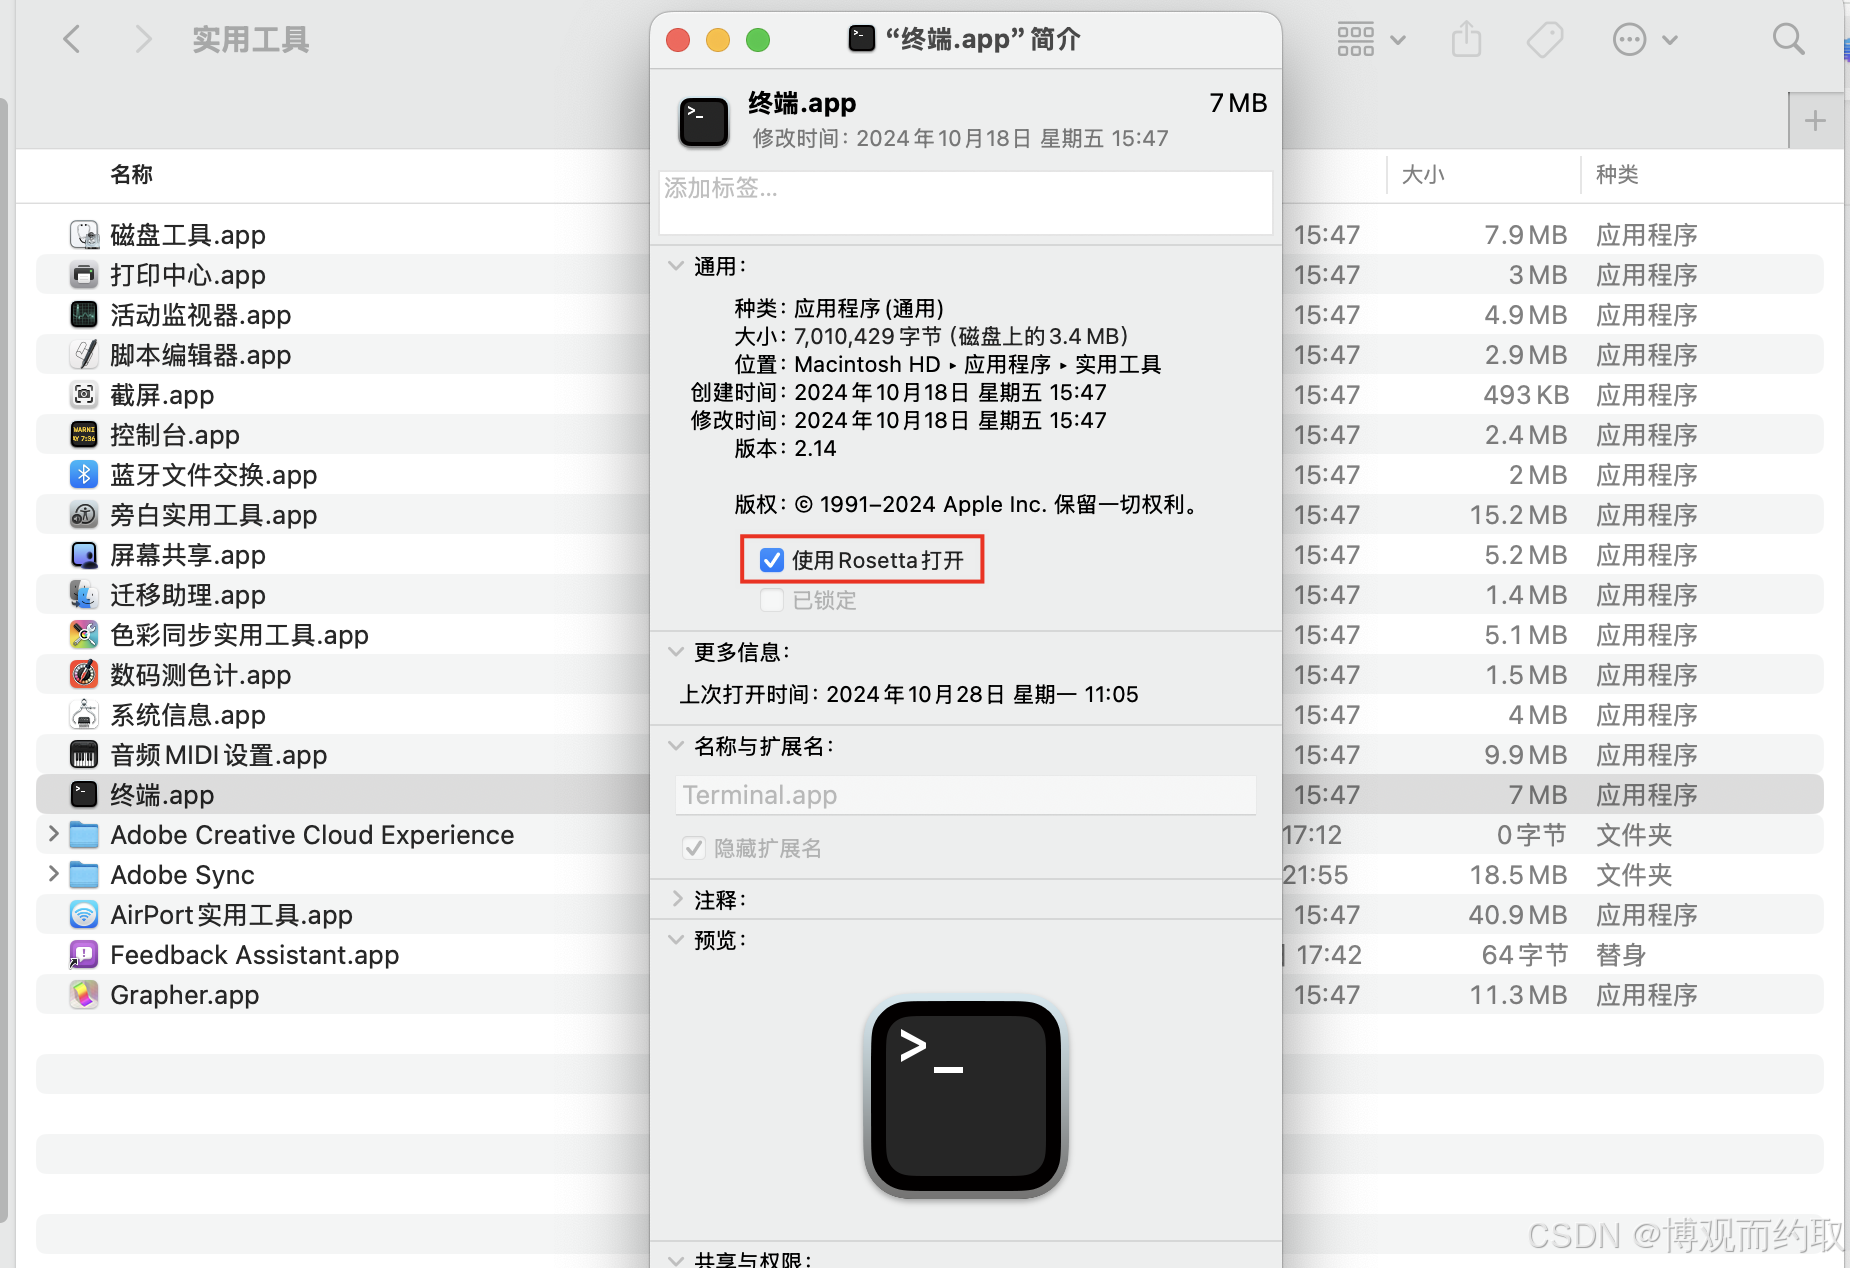Close the 终端.app info window
1850x1268 pixels.
[x=678, y=40]
